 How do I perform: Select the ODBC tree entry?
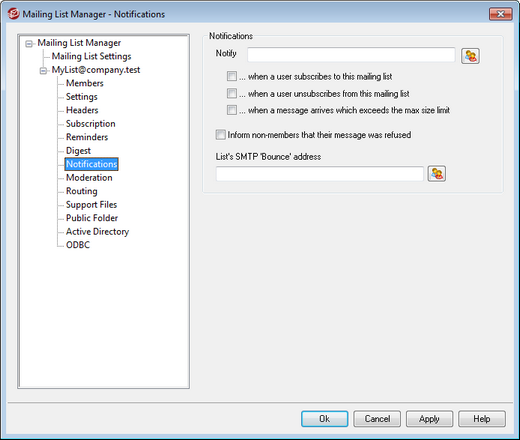(x=78, y=245)
